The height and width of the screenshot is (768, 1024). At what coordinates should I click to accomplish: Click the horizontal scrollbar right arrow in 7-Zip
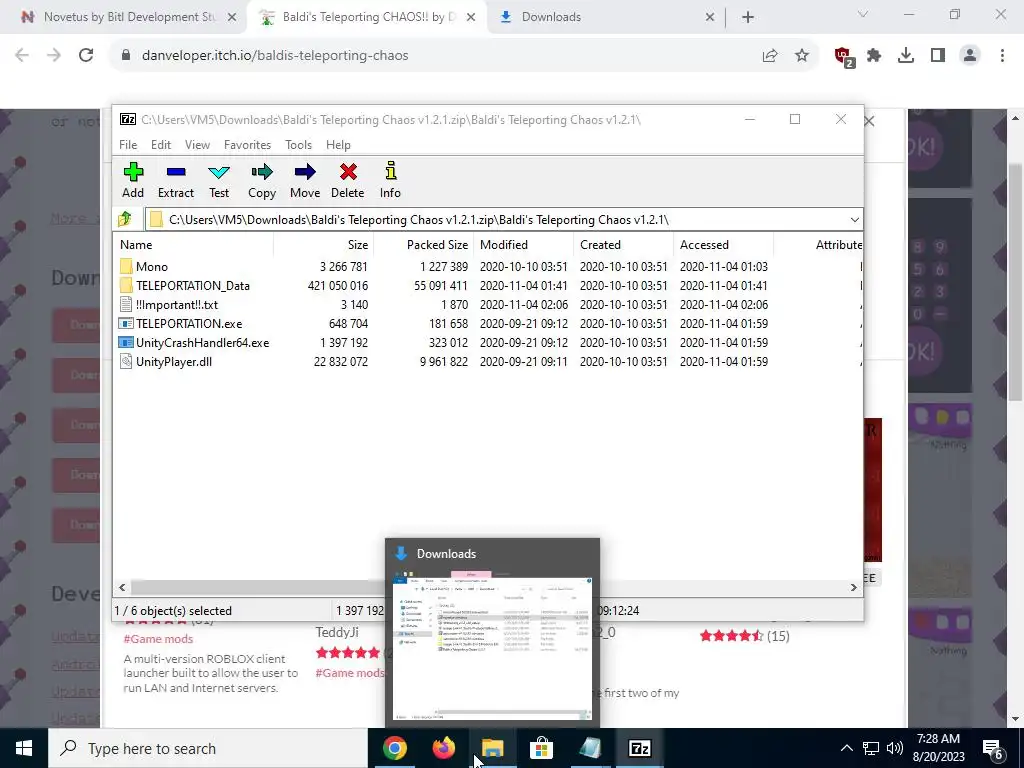tap(853, 587)
